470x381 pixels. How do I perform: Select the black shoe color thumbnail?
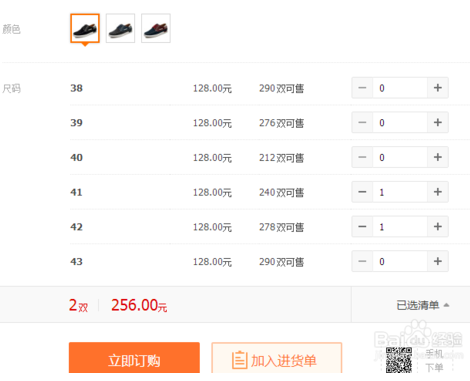[x=85, y=28]
